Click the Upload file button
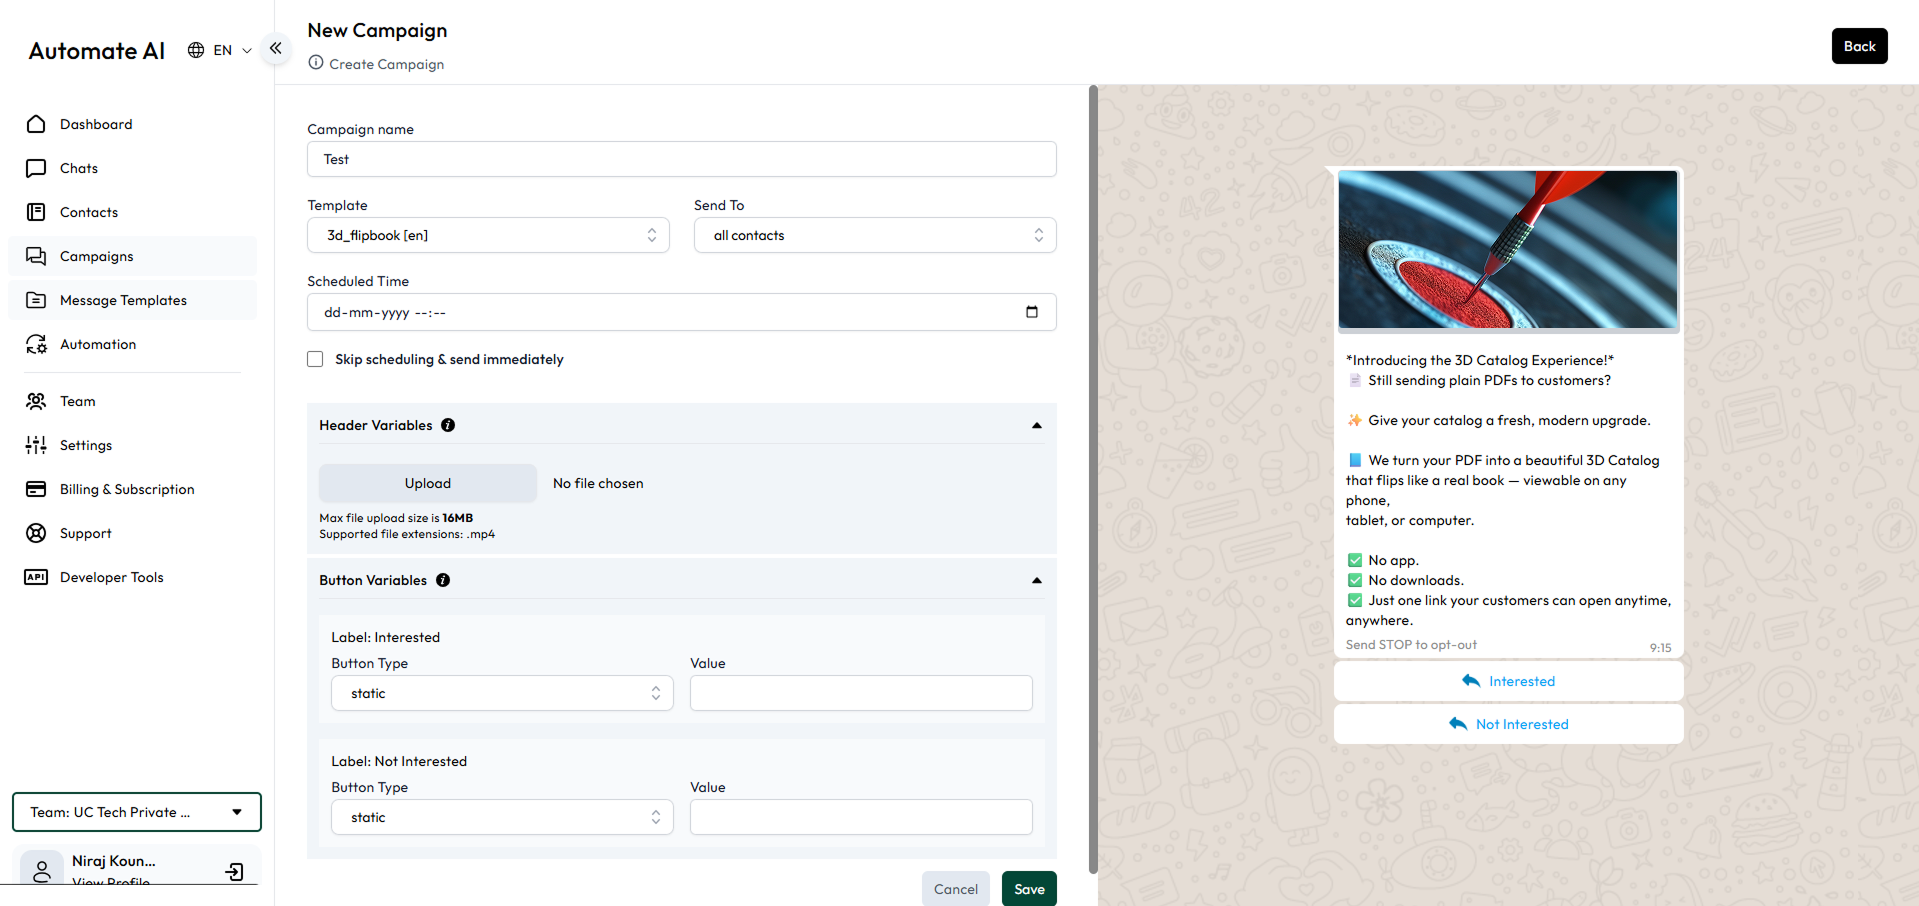Image resolution: width=1919 pixels, height=906 pixels. point(428,483)
